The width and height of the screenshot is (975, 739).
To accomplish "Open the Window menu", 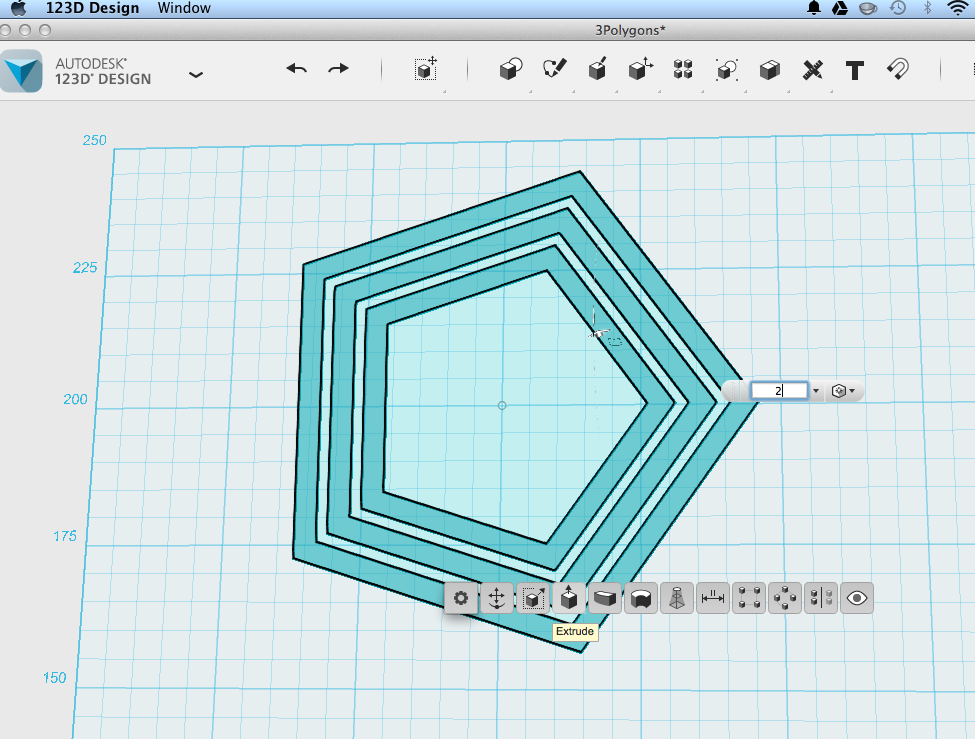I will 184,8.
